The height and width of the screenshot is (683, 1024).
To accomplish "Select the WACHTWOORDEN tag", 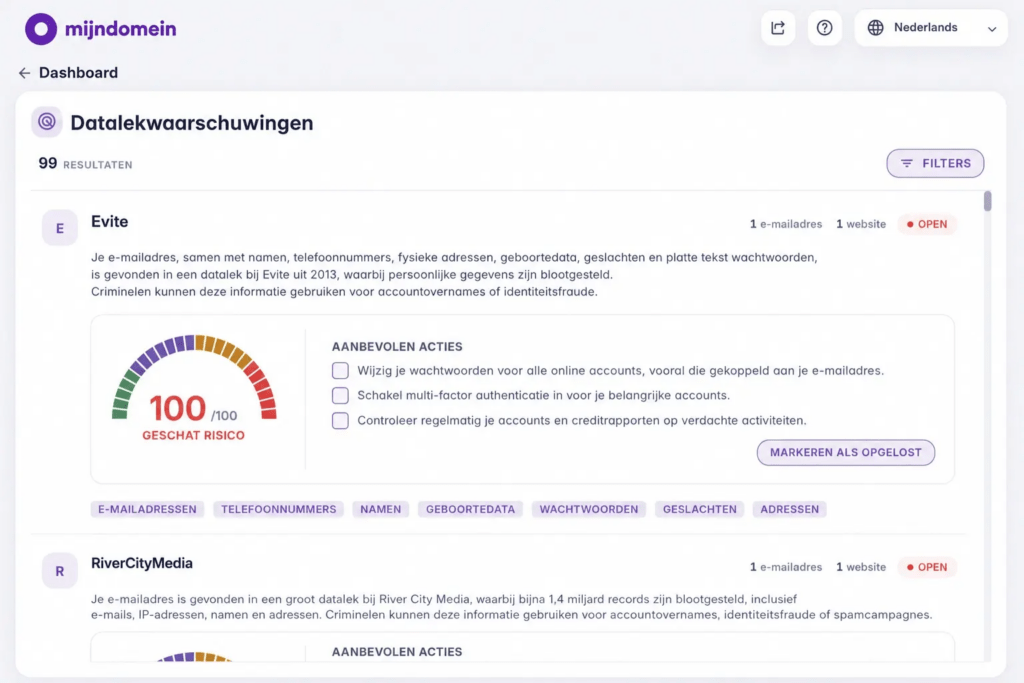I will point(588,509).
